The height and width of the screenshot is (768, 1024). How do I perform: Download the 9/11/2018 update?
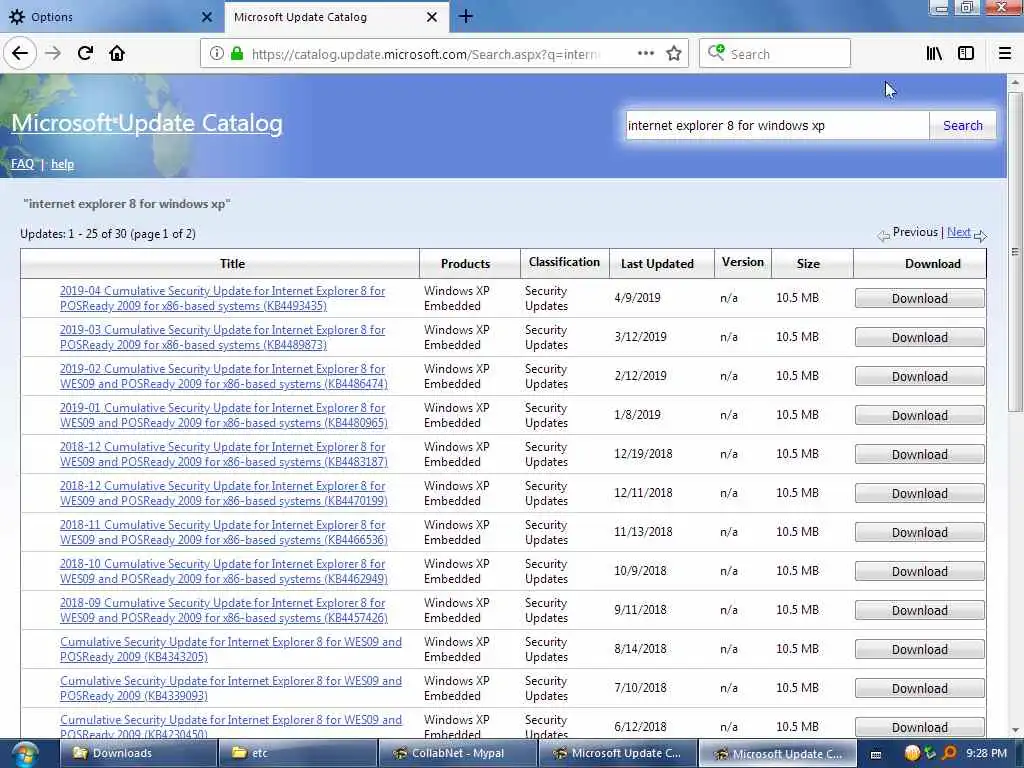tap(920, 611)
